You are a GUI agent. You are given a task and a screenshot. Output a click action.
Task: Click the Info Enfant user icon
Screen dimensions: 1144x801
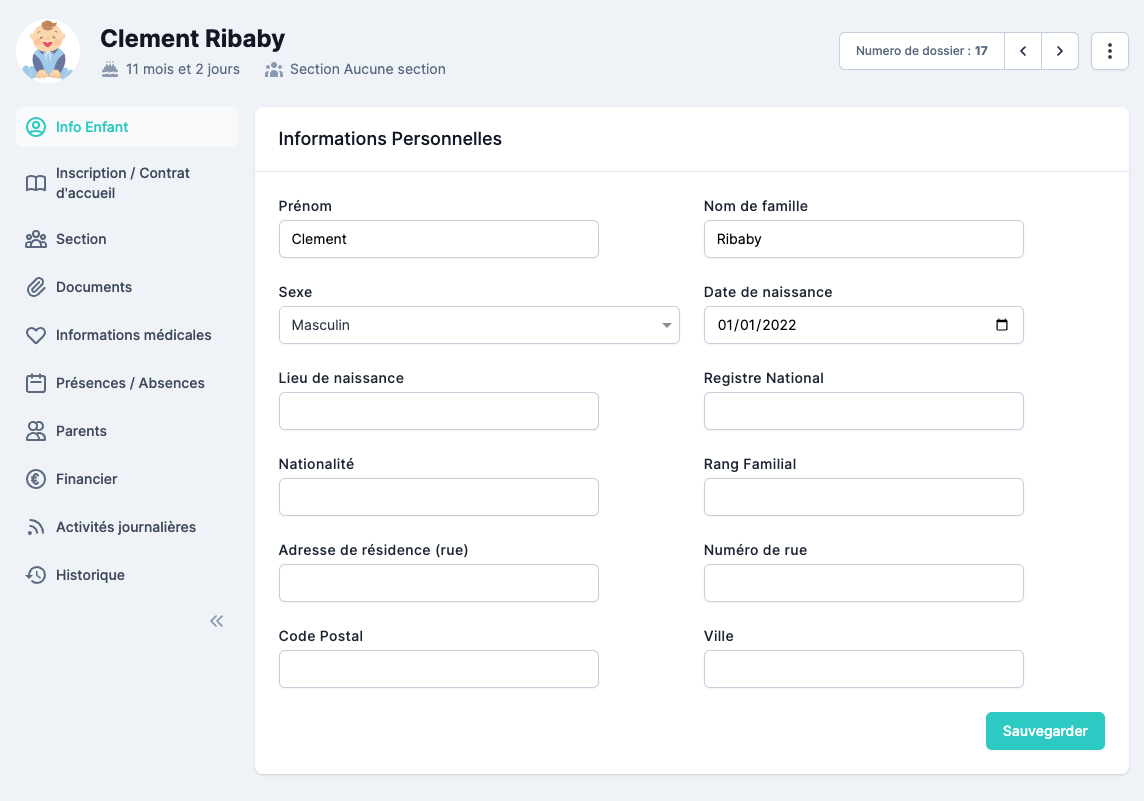pyautogui.click(x=36, y=127)
